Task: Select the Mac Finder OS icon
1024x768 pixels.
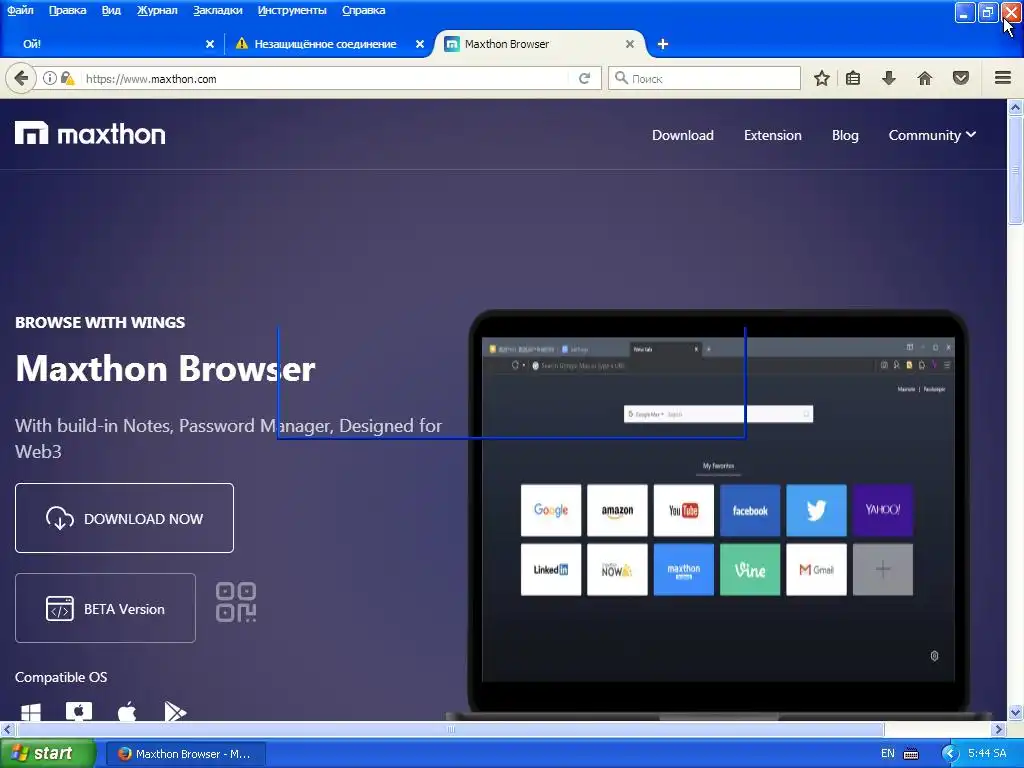Action: [x=79, y=711]
